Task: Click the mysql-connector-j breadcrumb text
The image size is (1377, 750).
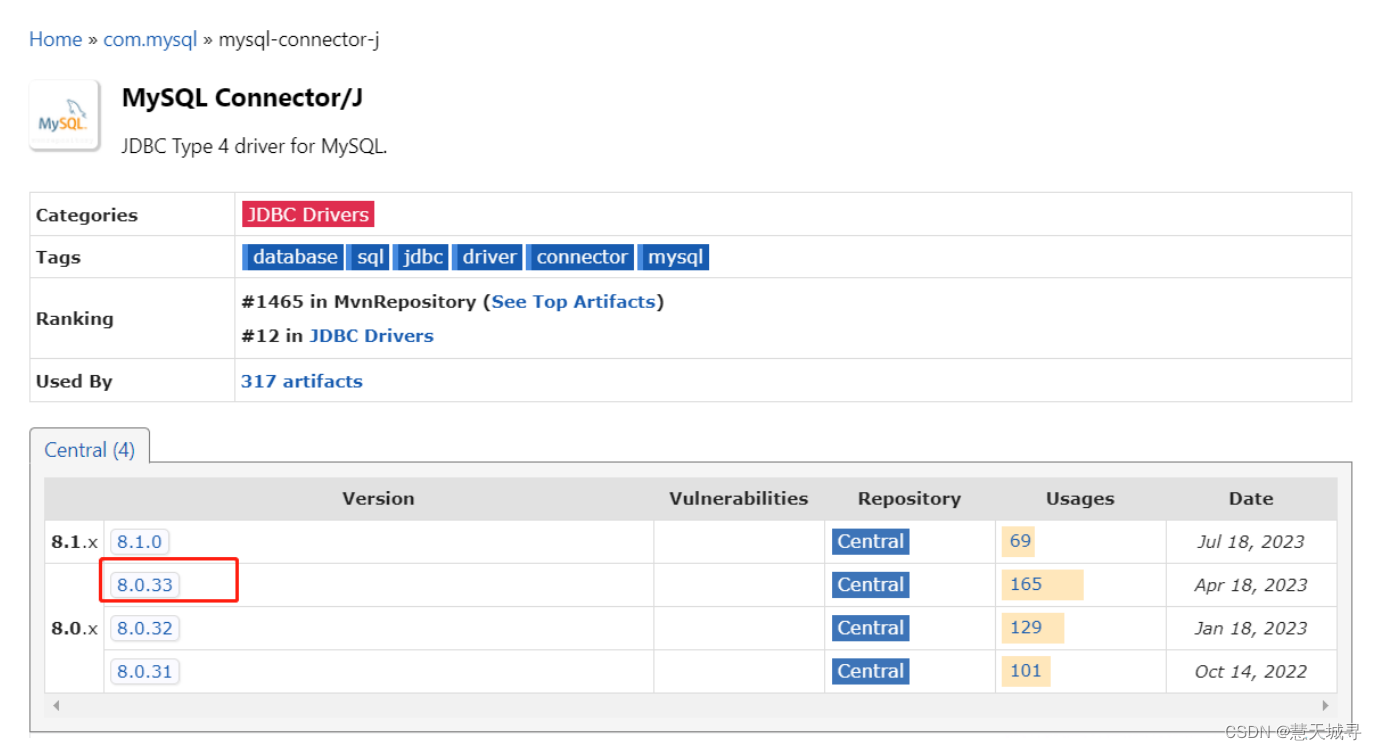Action: pyautogui.click(x=299, y=40)
